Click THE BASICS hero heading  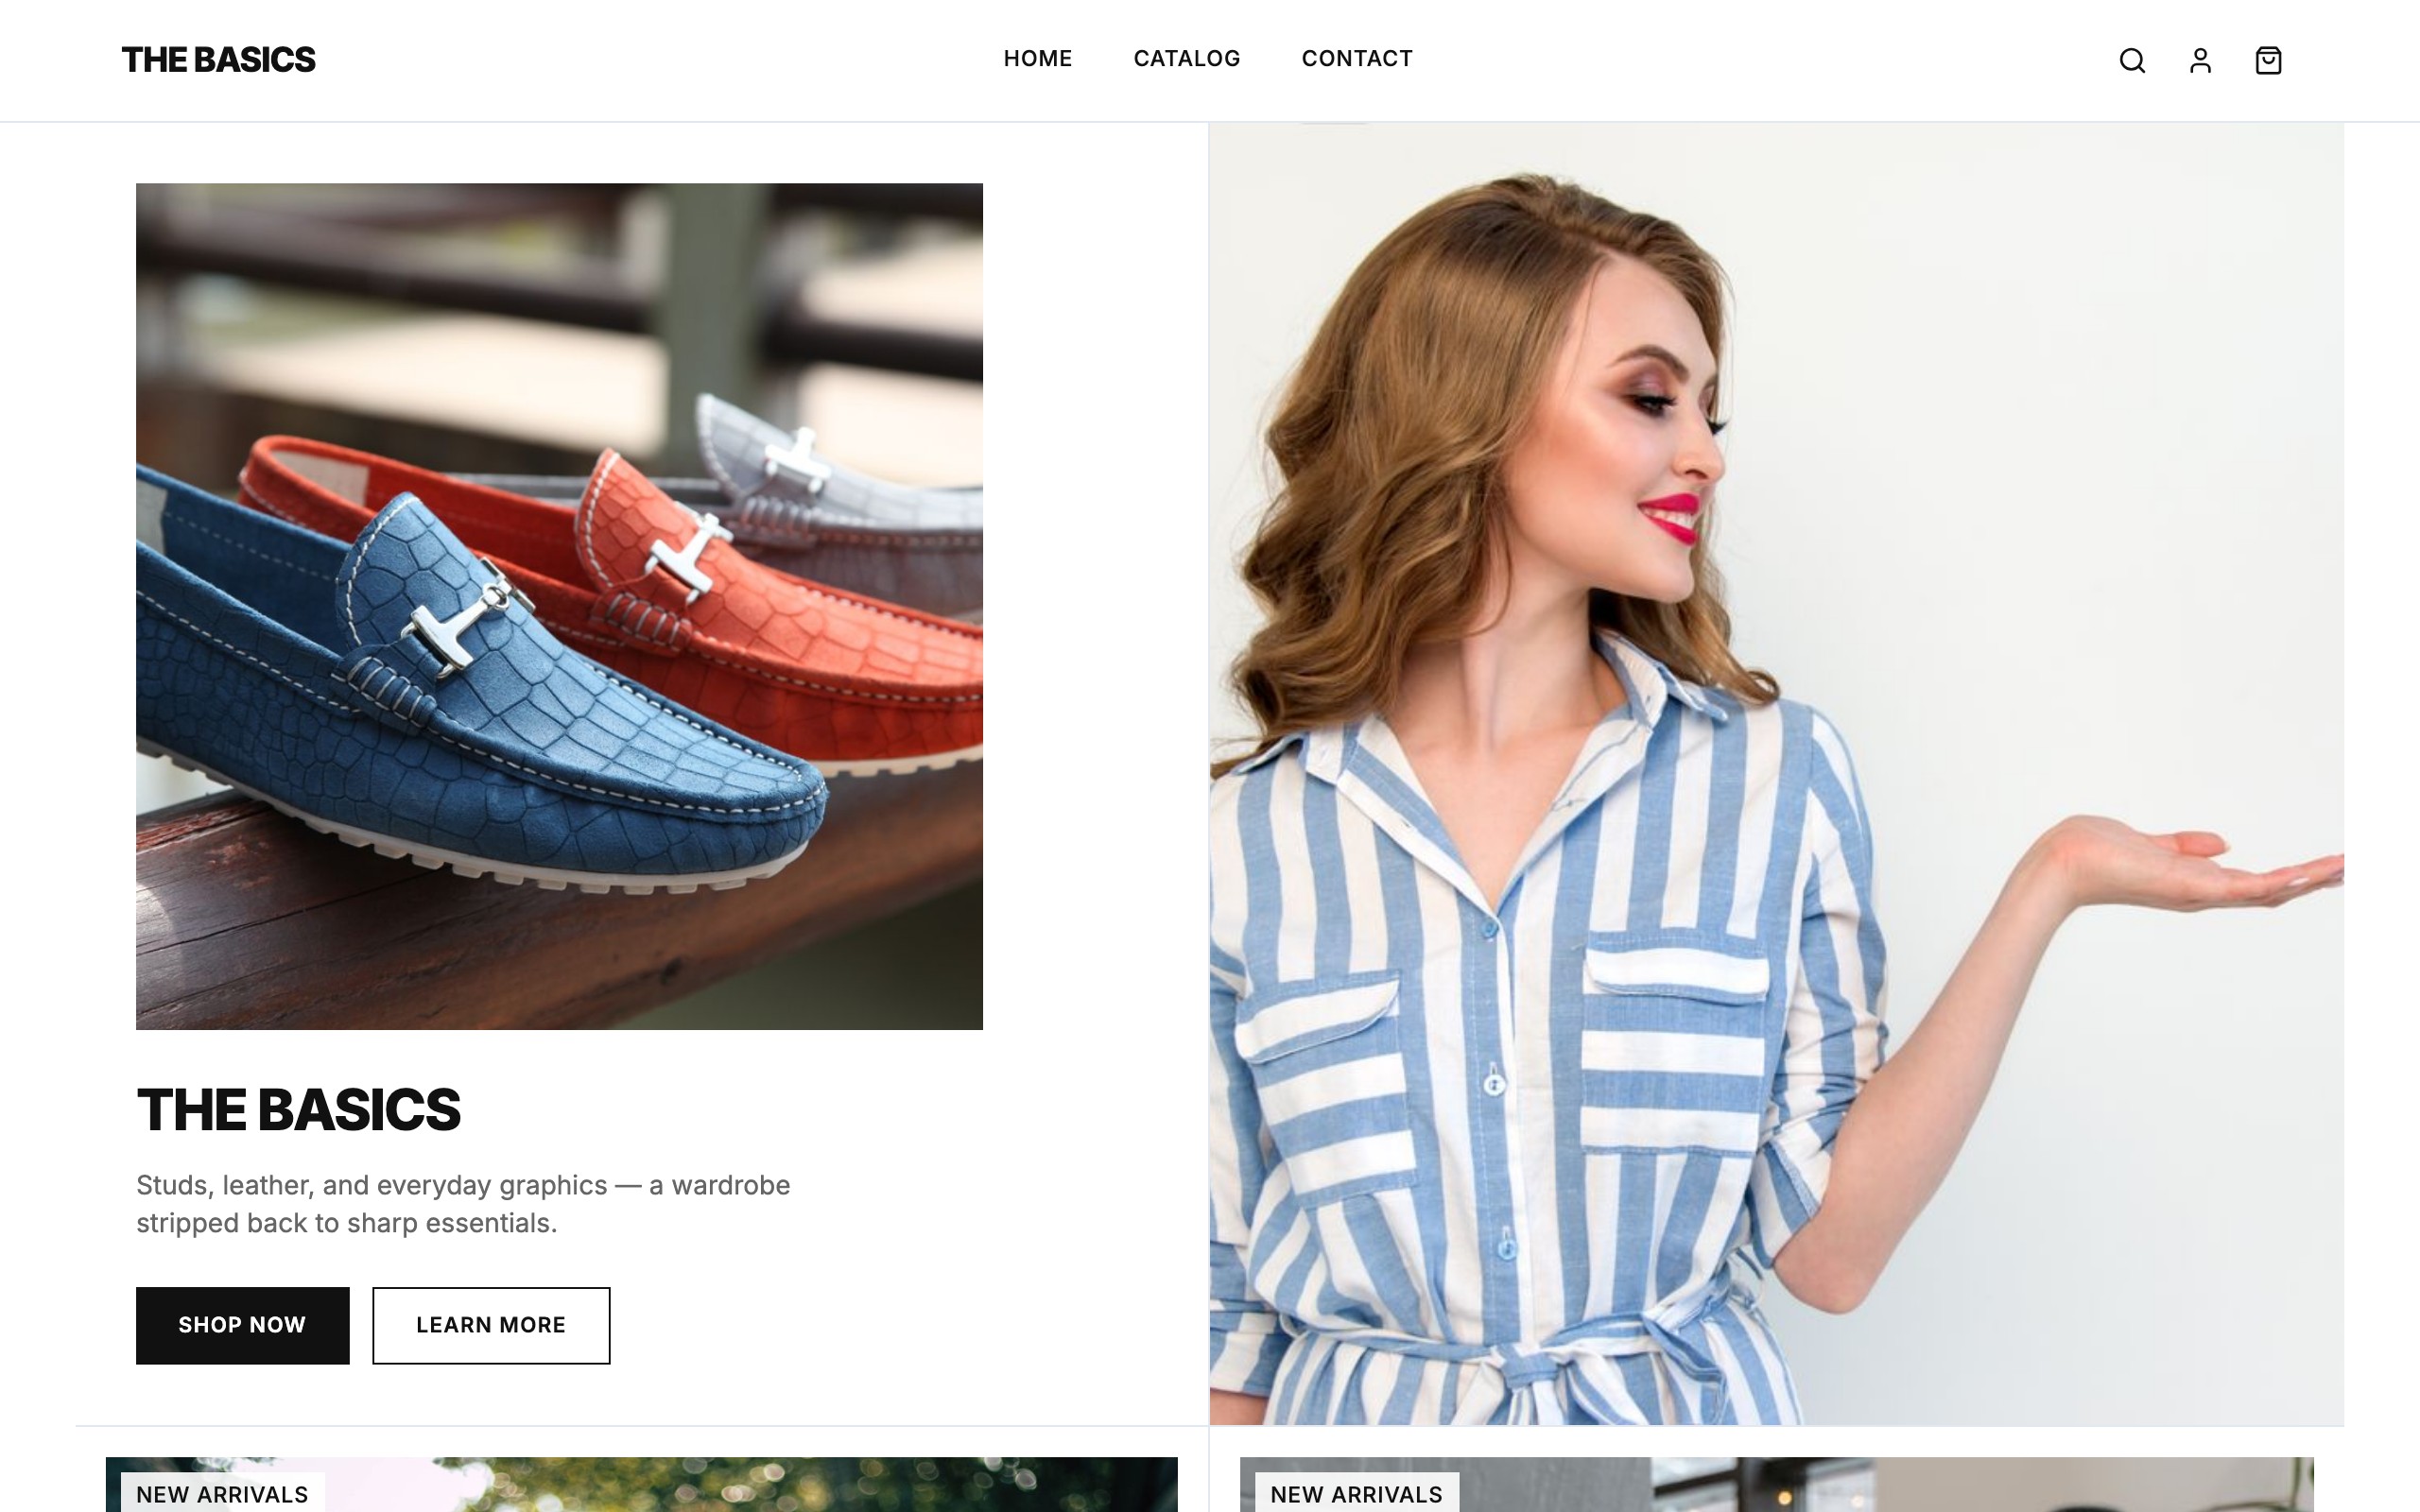pos(298,1110)
